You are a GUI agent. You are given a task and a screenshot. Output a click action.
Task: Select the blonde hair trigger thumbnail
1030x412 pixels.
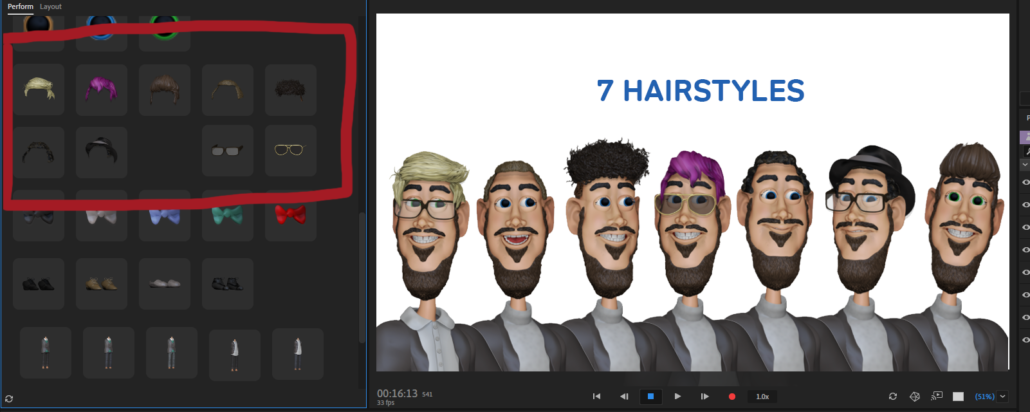(39, 90)
